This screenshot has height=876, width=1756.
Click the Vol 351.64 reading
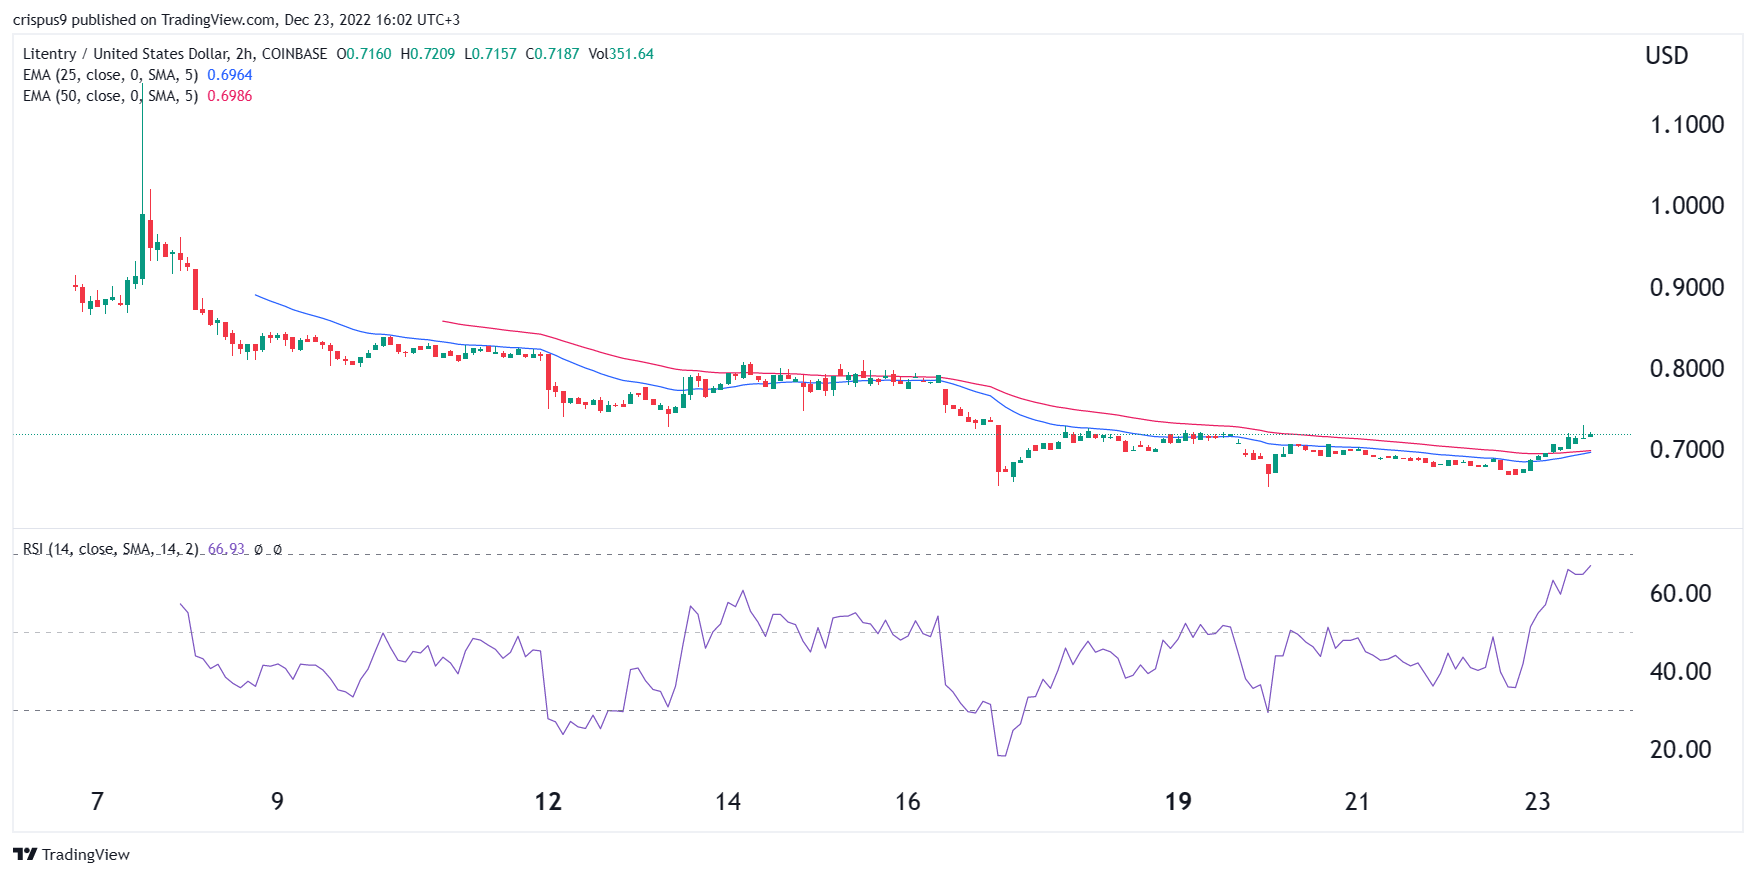pos(621,54)
